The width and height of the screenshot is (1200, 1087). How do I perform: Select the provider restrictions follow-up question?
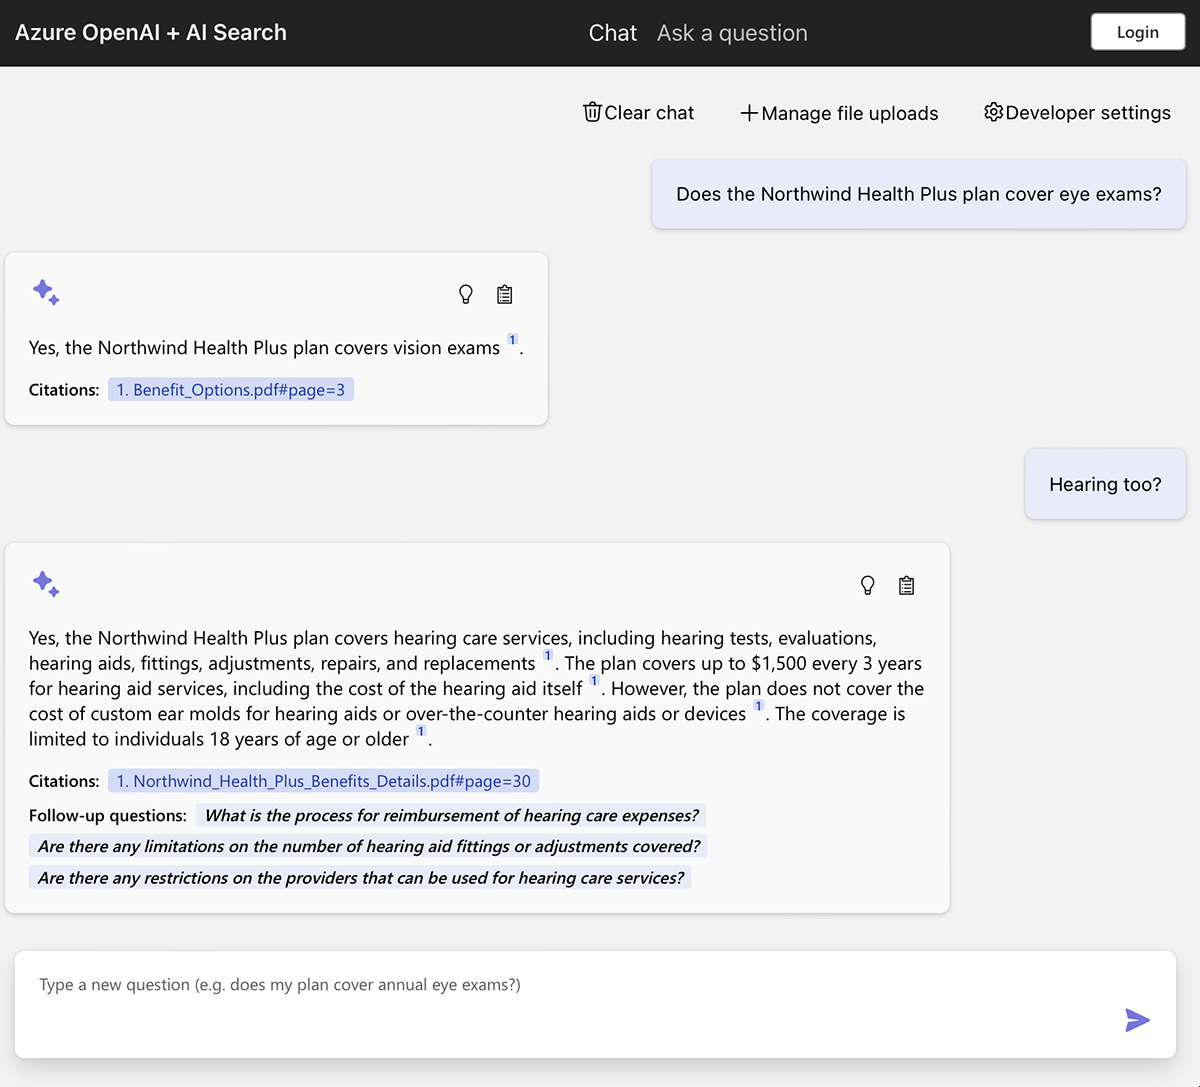click(361, 877)
